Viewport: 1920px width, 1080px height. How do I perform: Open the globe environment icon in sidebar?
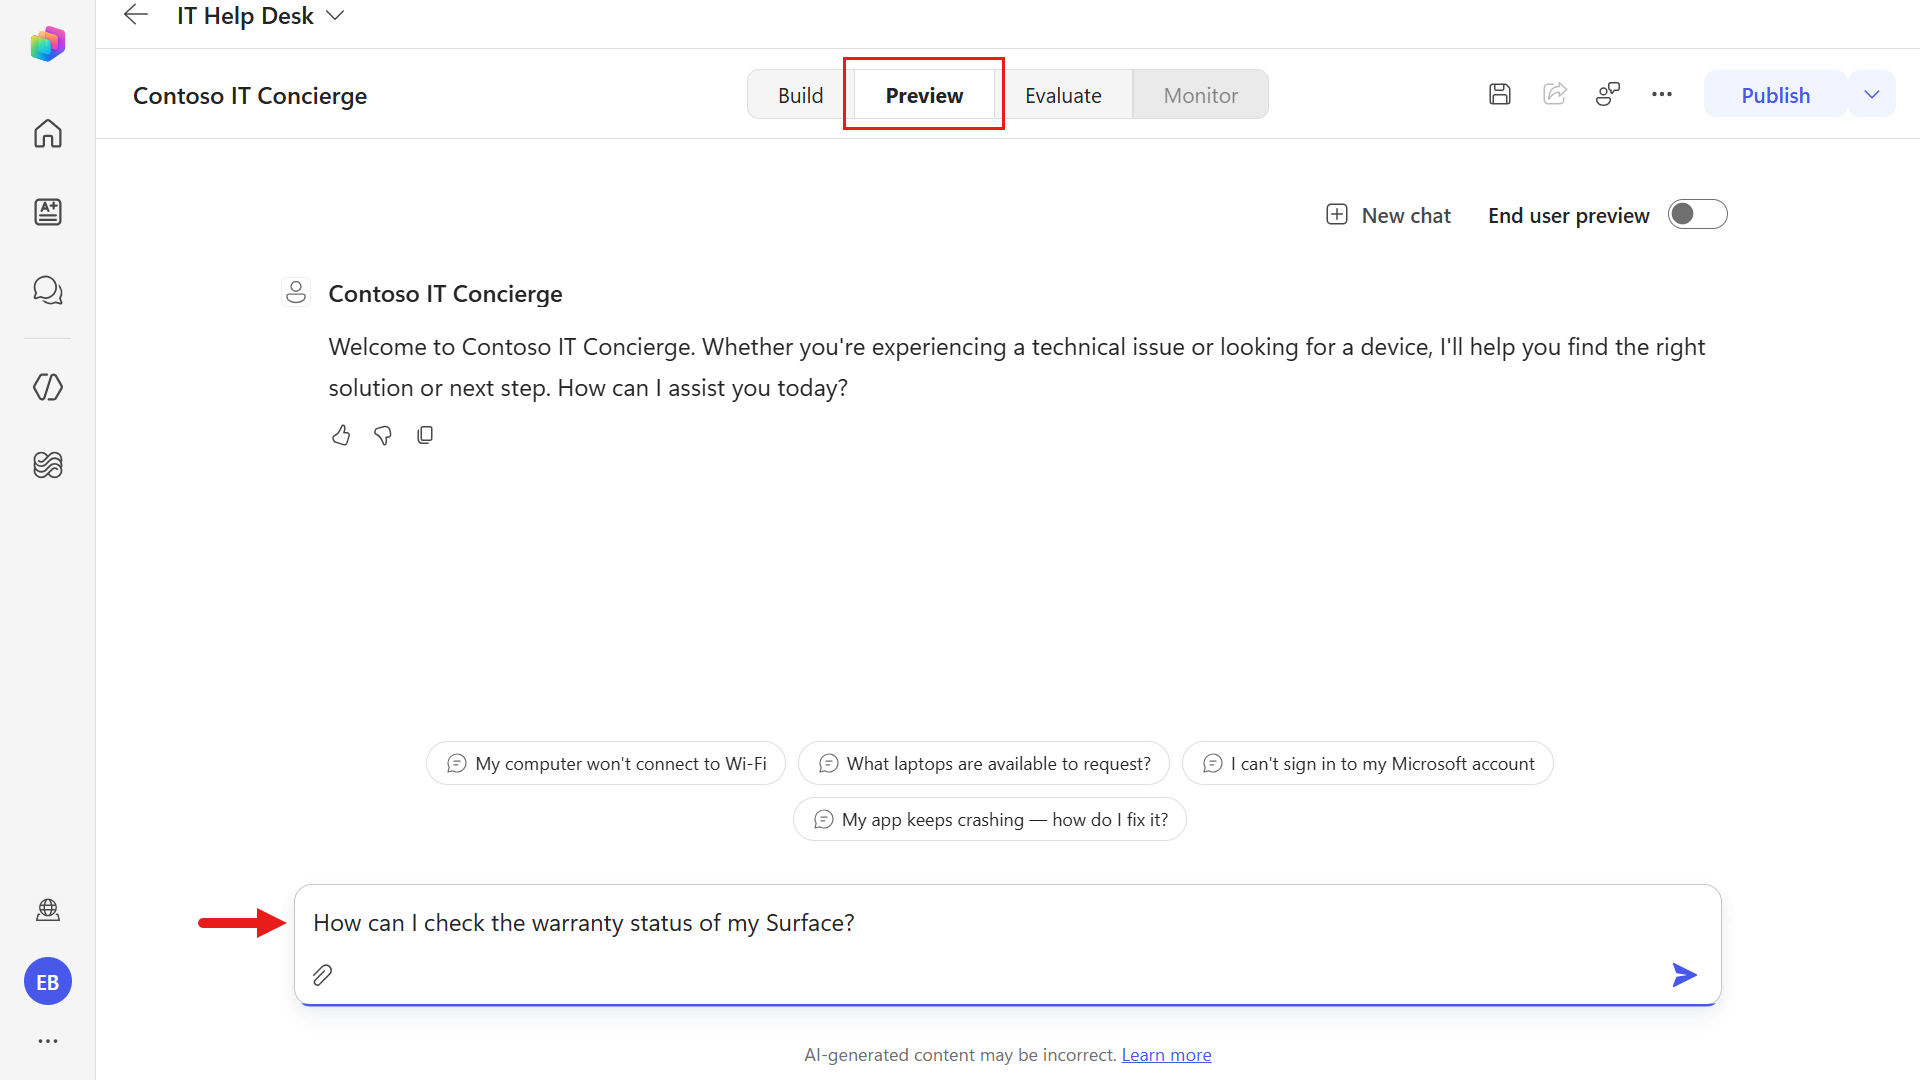(47, 909)
